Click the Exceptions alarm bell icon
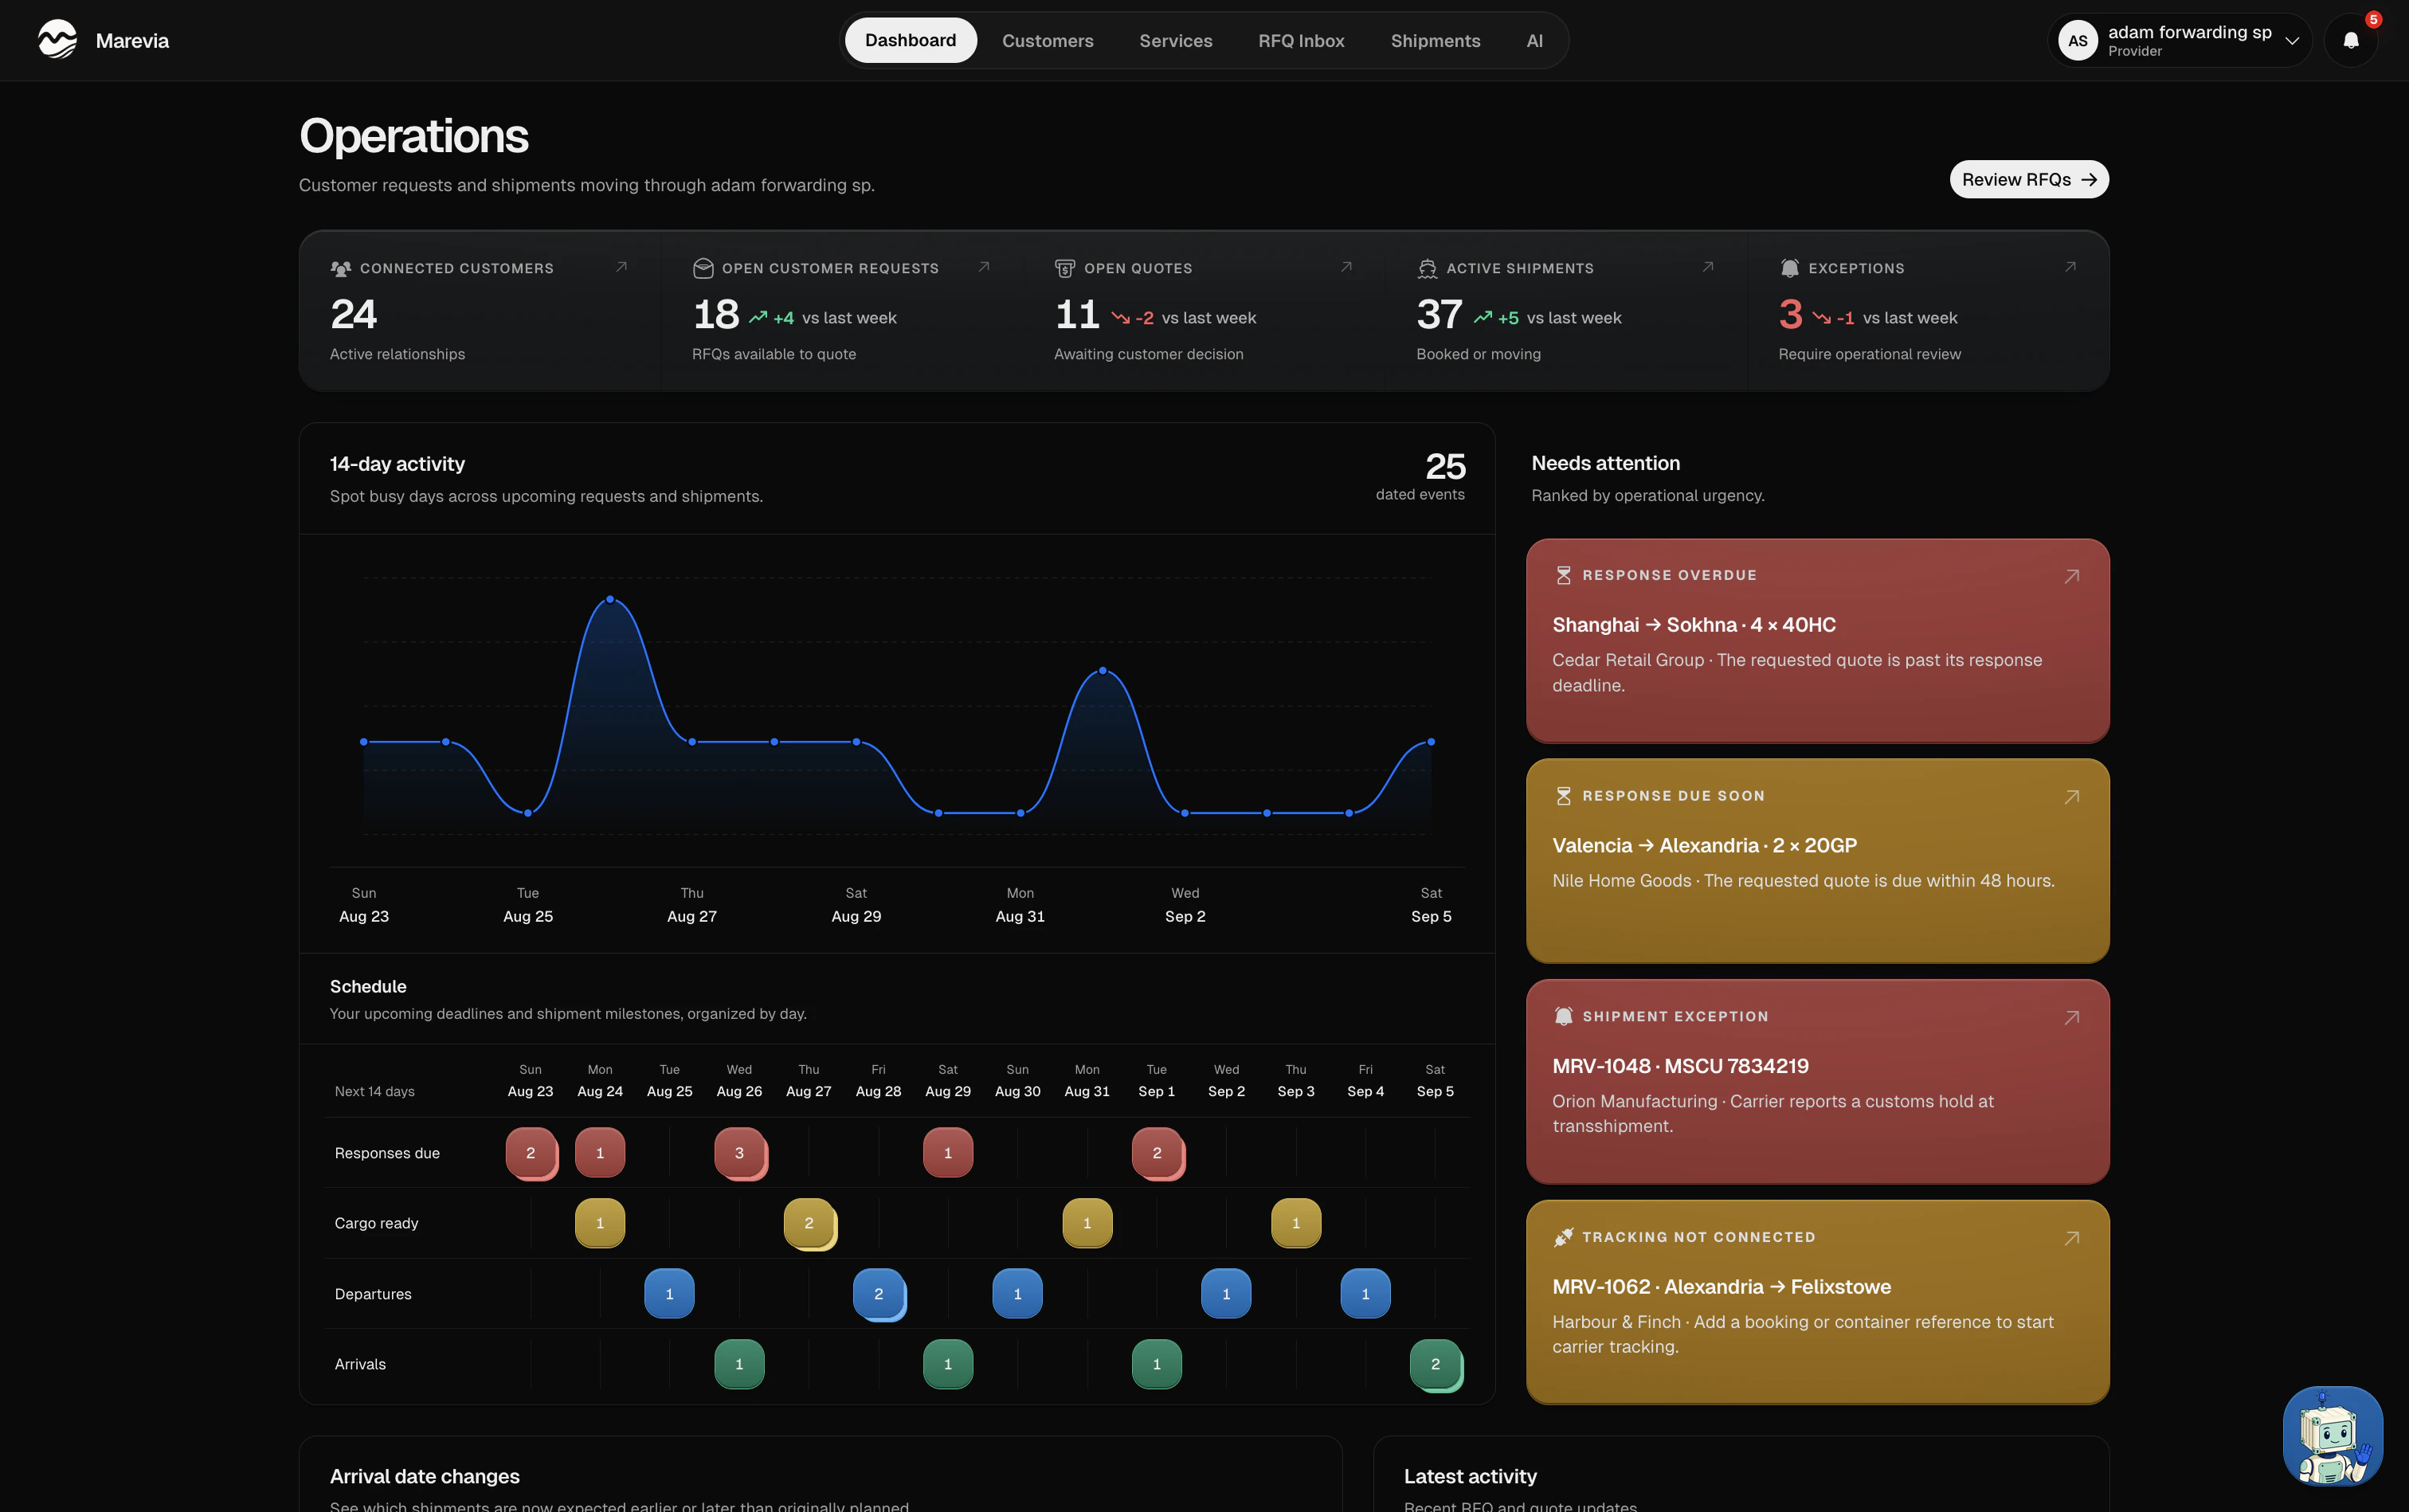This screenshot has width=2409, height=1512. [1790, 268]
